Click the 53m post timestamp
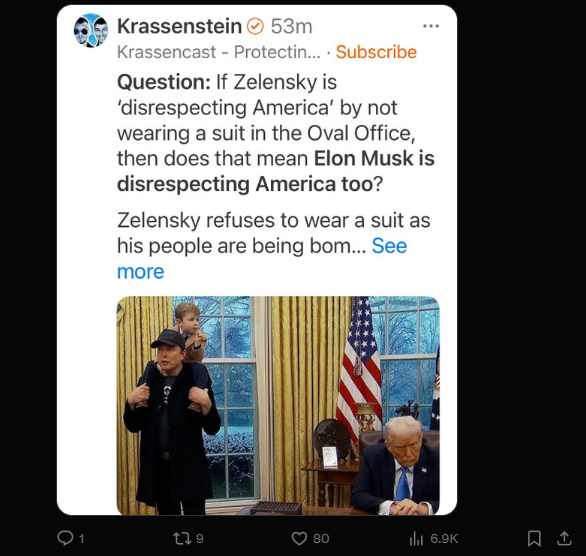The height and width of the screenshot is (556, 586). point(292,27)
